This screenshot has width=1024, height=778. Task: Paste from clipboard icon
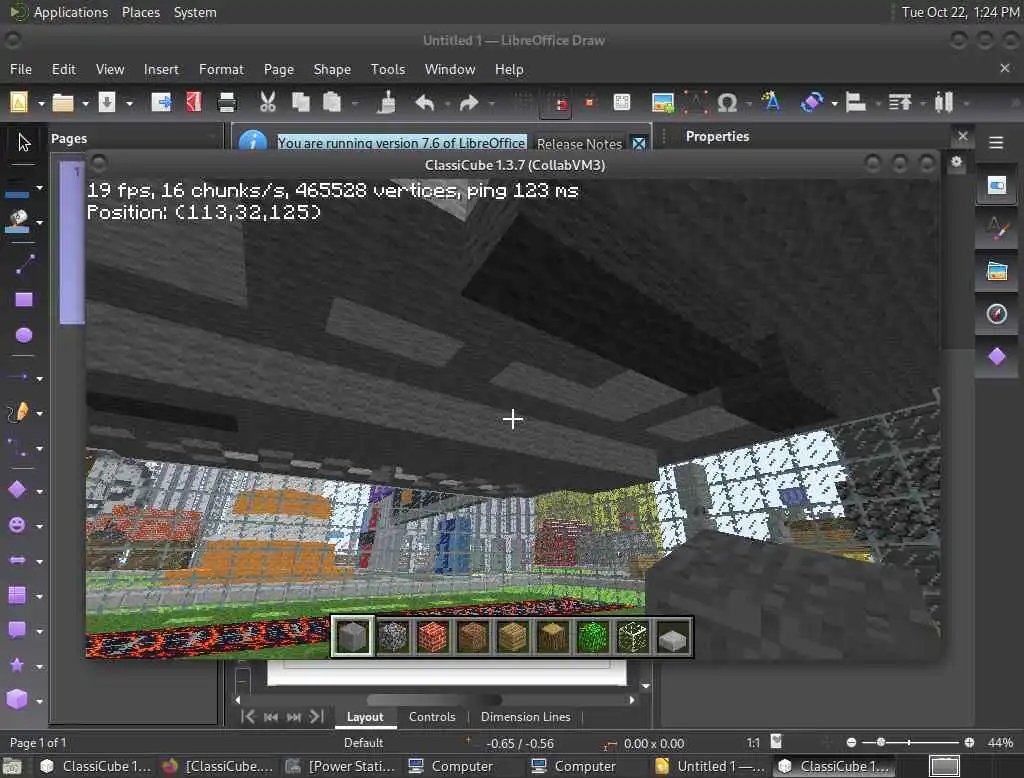(332, 103)
